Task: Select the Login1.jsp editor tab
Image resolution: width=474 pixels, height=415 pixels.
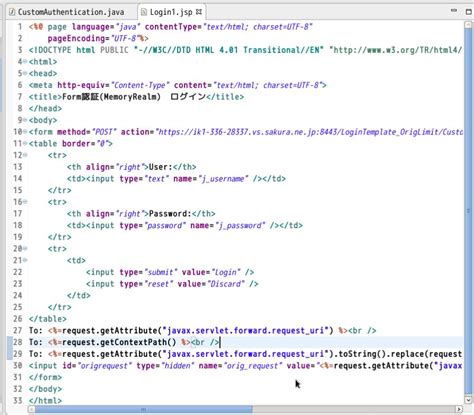Action: click(171, 12)
